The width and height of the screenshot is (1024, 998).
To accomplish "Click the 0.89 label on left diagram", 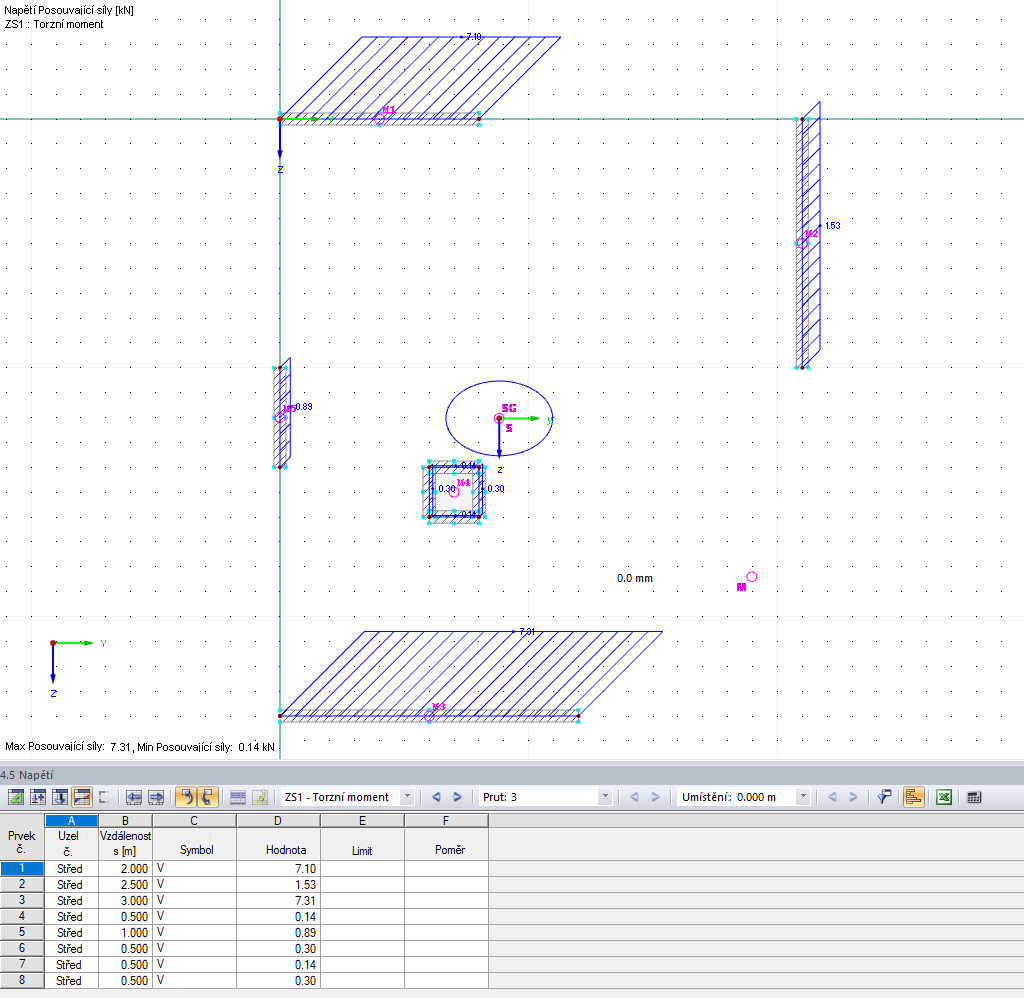I will (x=304, y=407).
